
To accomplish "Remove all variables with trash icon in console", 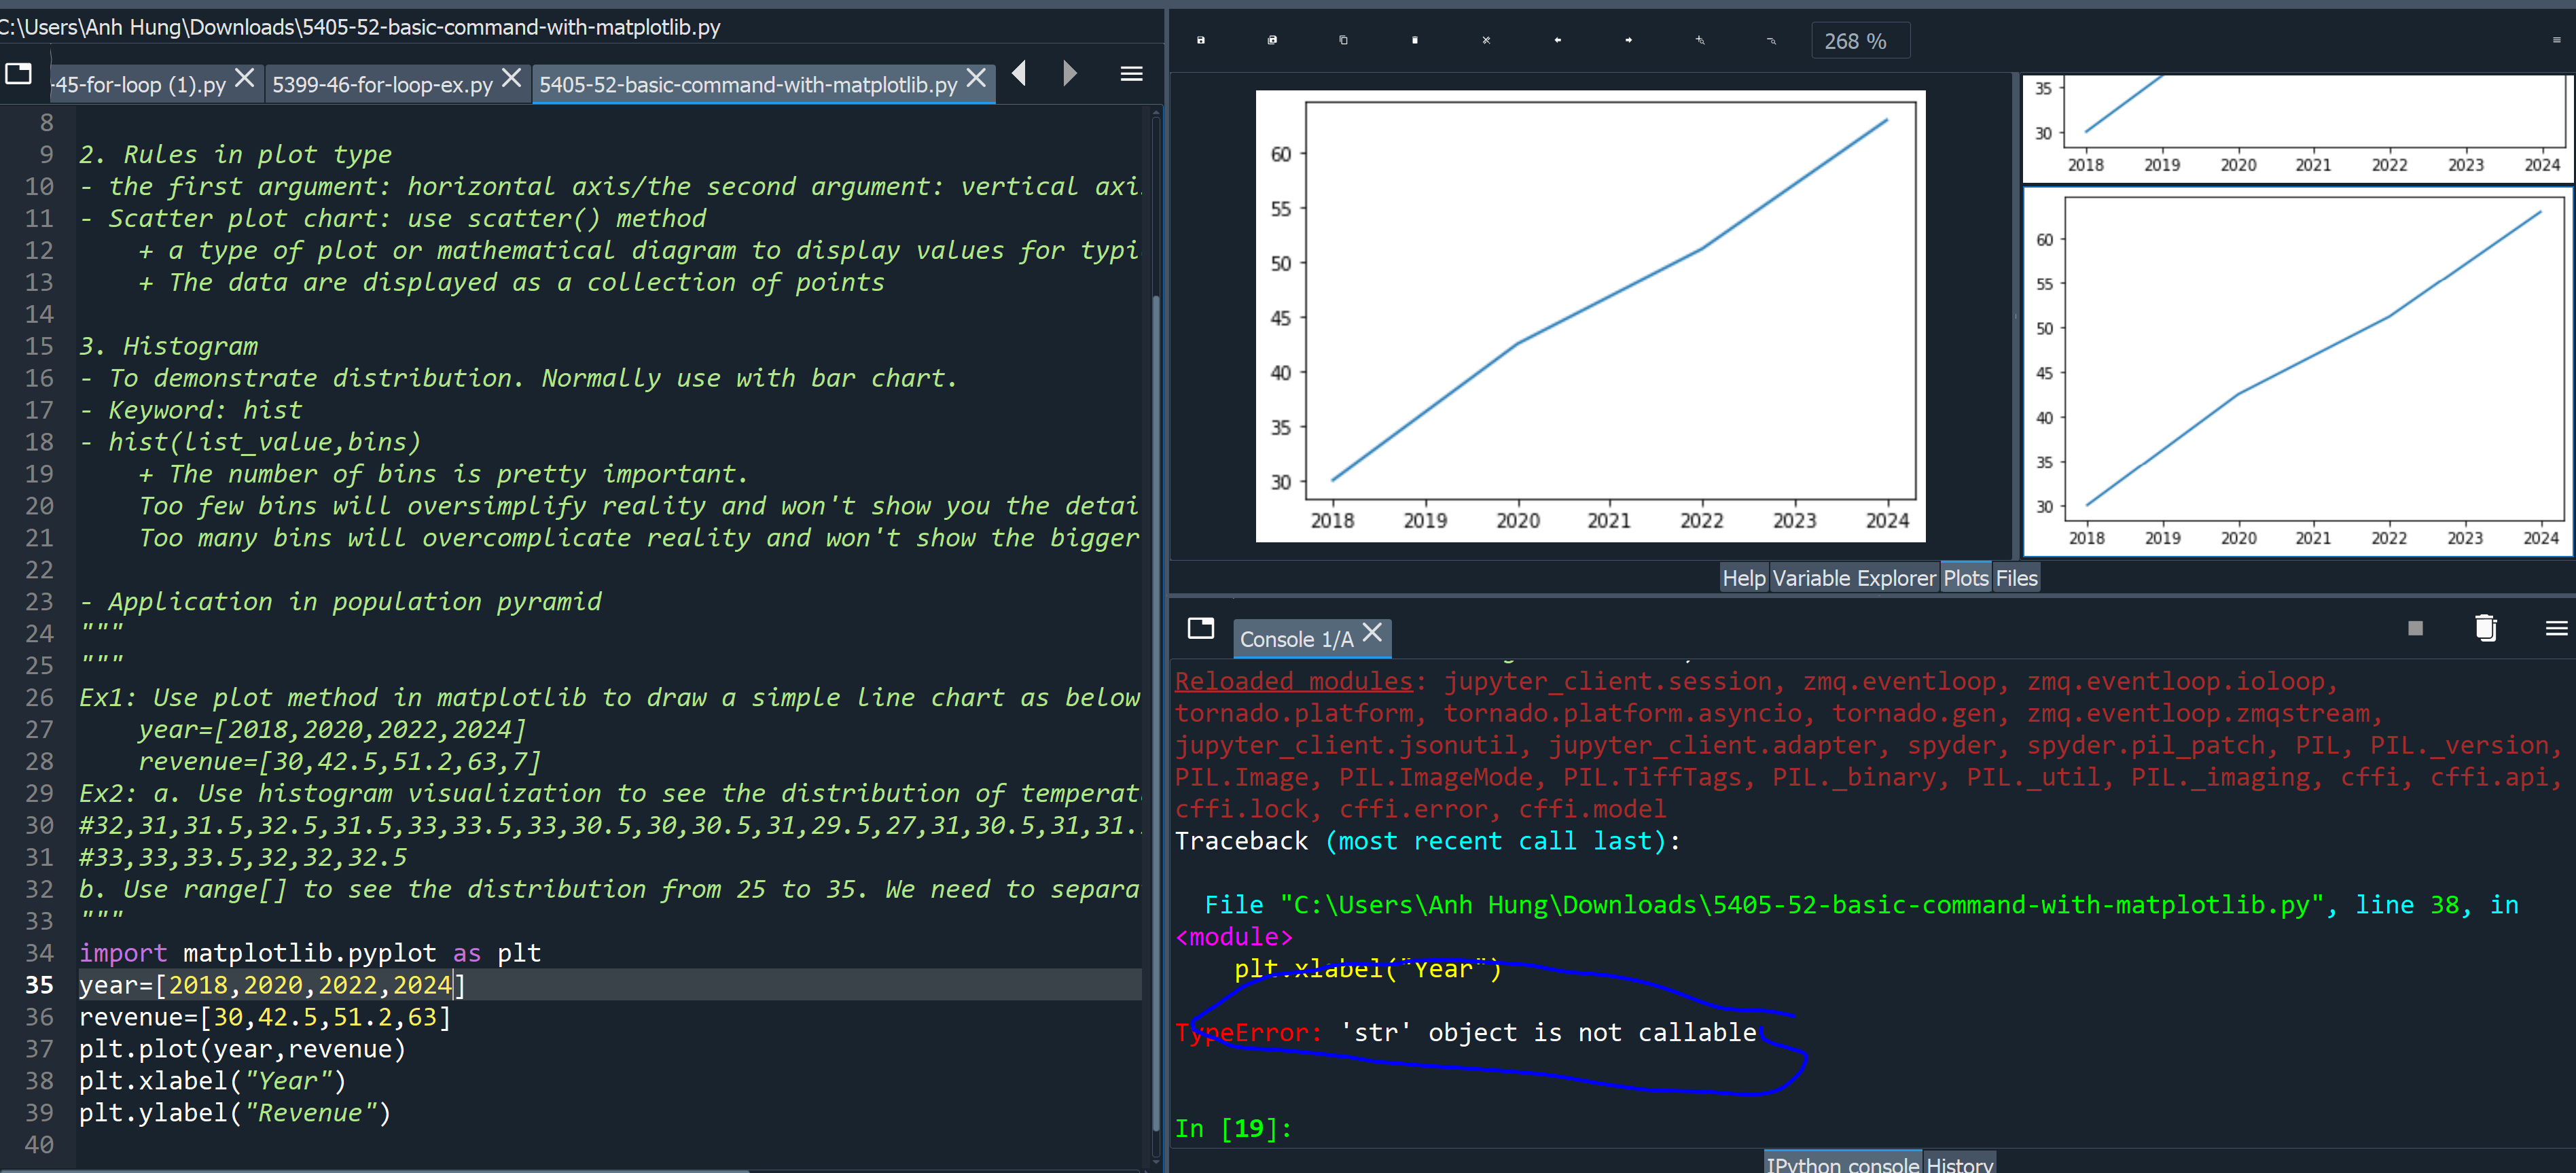I will coord(2485,628).
